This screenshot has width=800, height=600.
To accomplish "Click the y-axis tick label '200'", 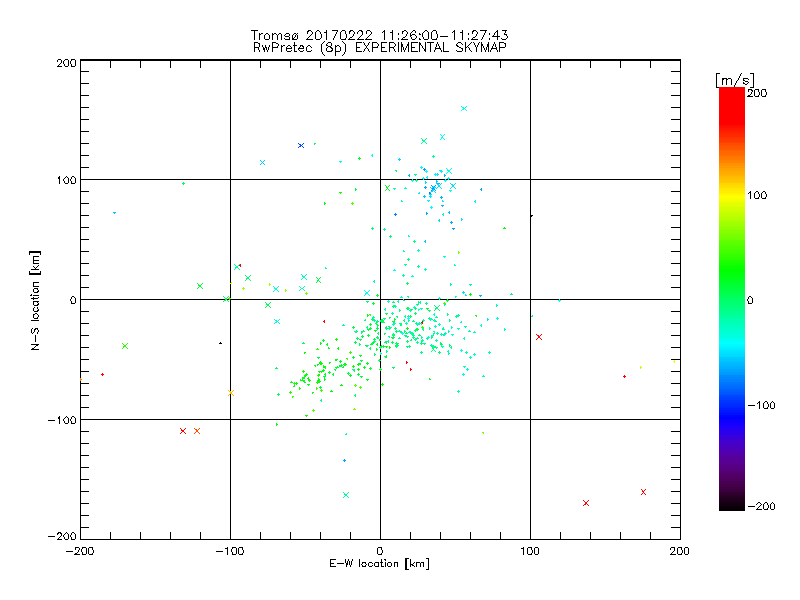I will tap(66, 63).
